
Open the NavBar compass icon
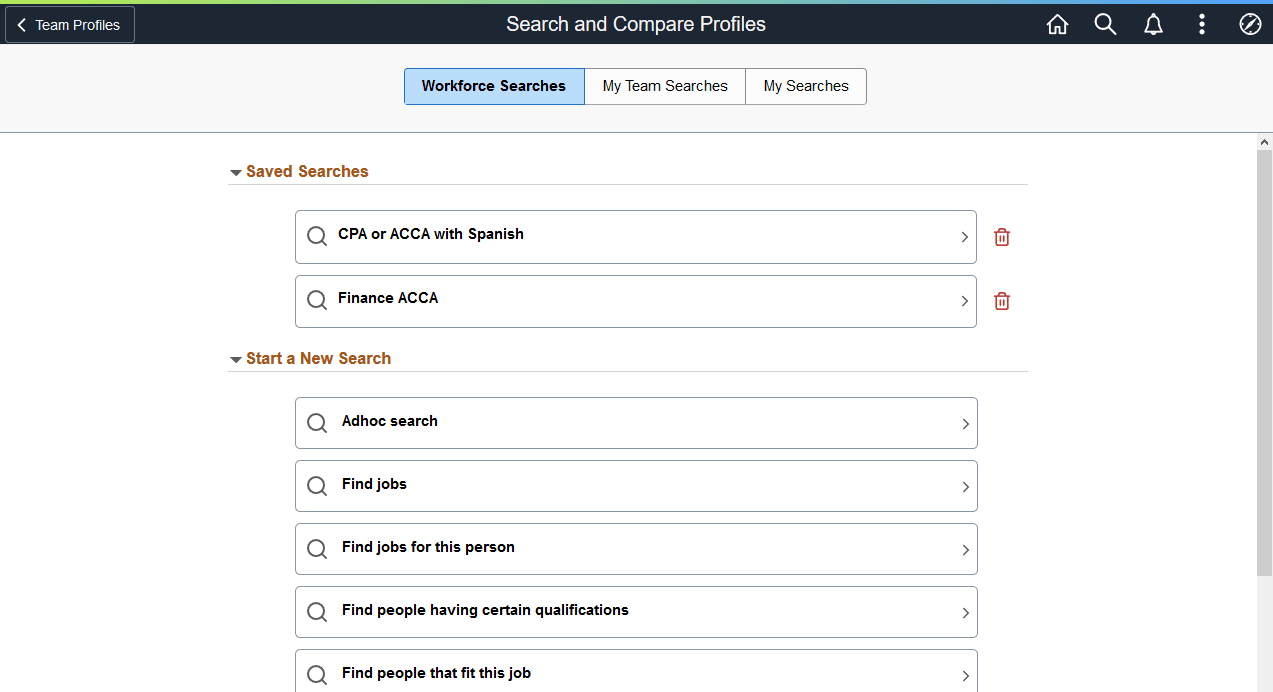coord(1249,23)
